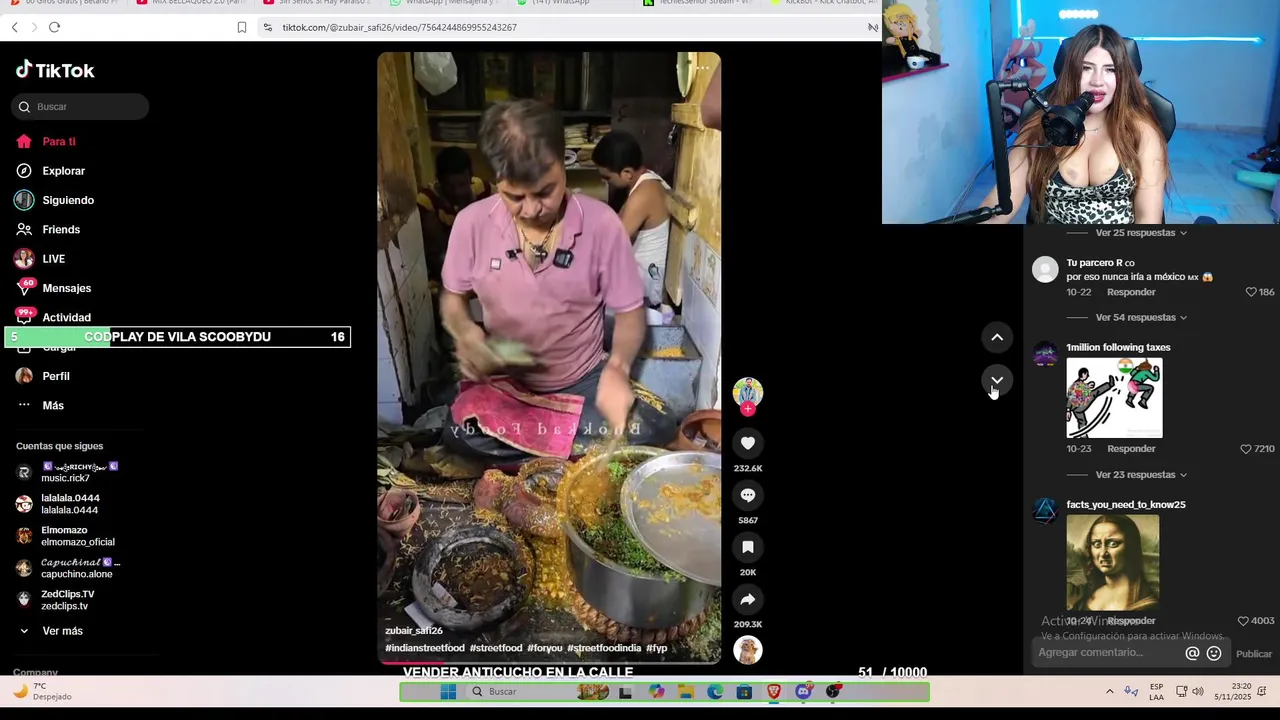Viewport: 1280px width, 720px height.
Task: Expand Ver 25 respuestas replies
Action: click(x=1141, y=233)
